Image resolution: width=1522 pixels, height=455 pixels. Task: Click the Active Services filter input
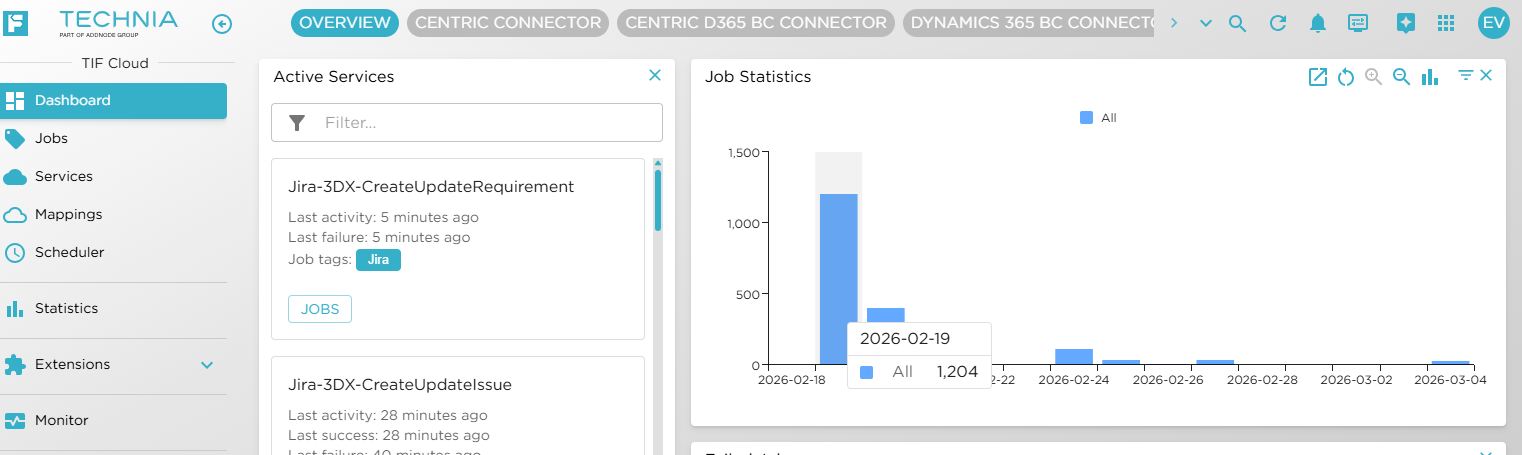point(467,123)
